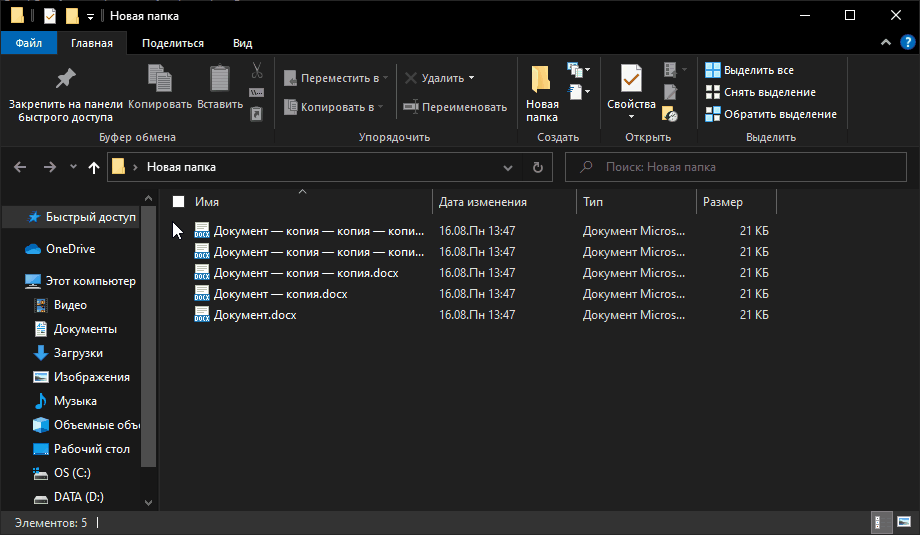
Task: Go up one folder level
Action: (94, 167)
